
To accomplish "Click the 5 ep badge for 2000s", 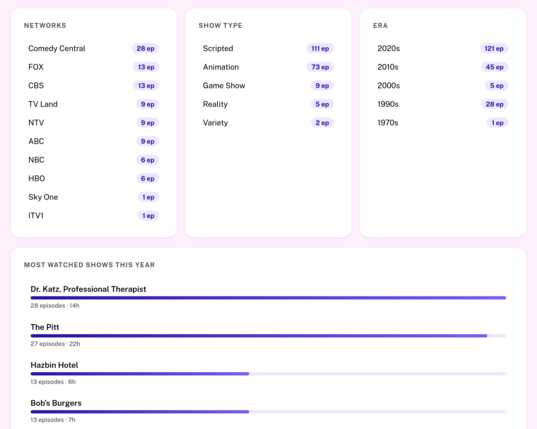I will [497, 86].
